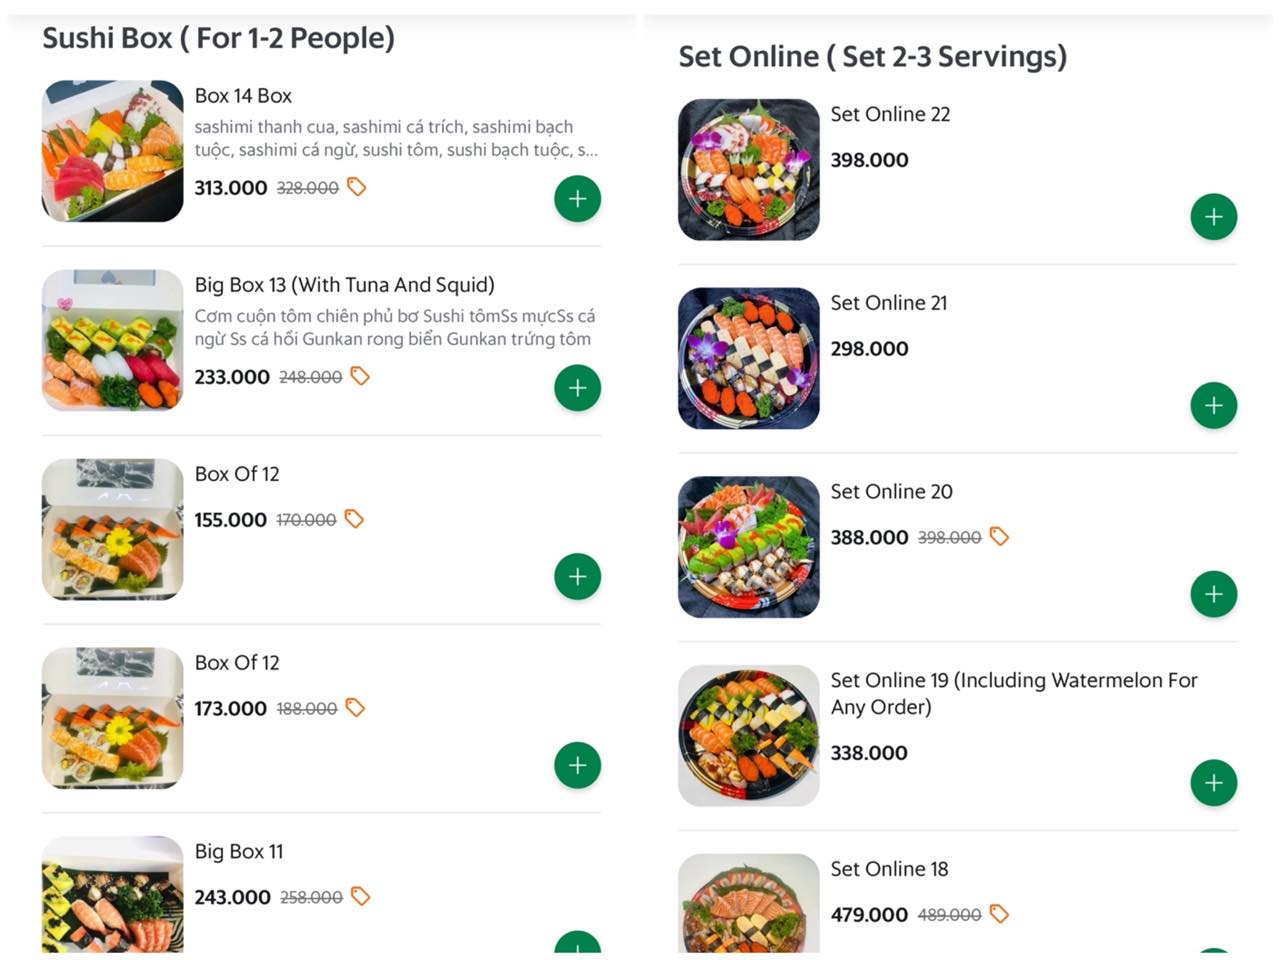The image size is (1280, 960).
Task: Click the Set Online section heading
Action: coord(874,56)
